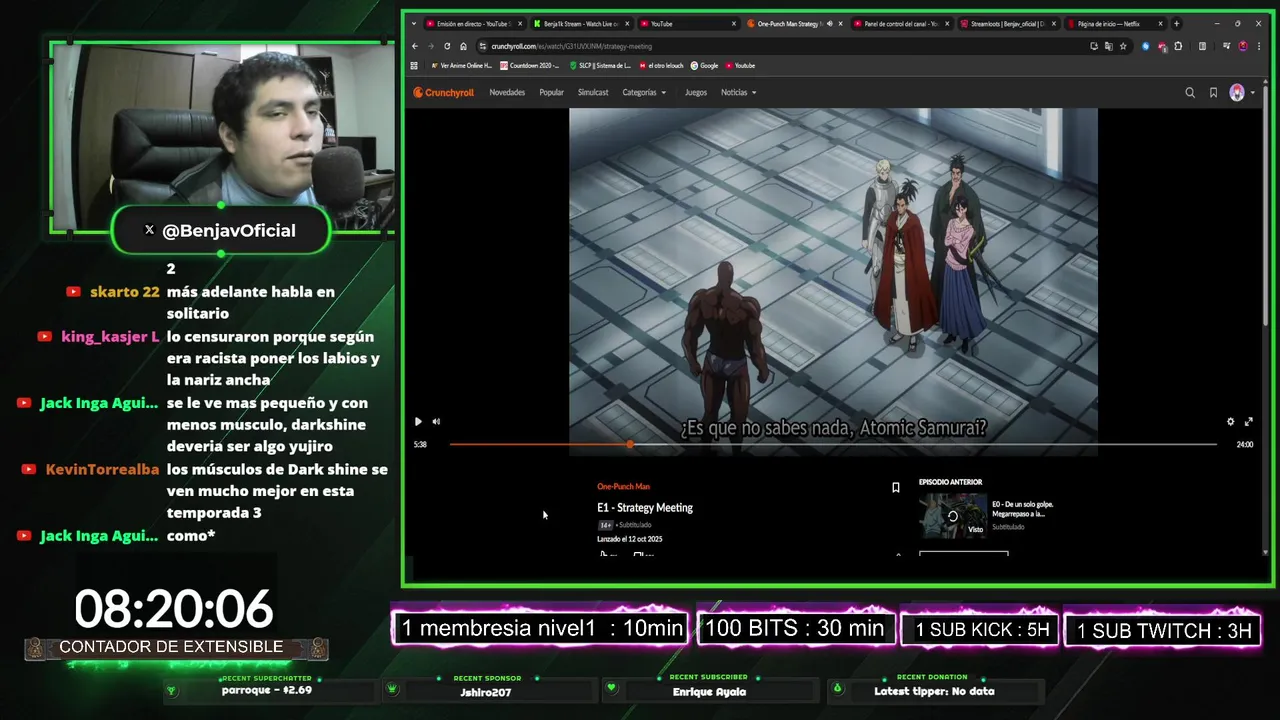Expand the Categorías dropdown
This screenshot has width=1280, height=720.
tap(644, 92)
